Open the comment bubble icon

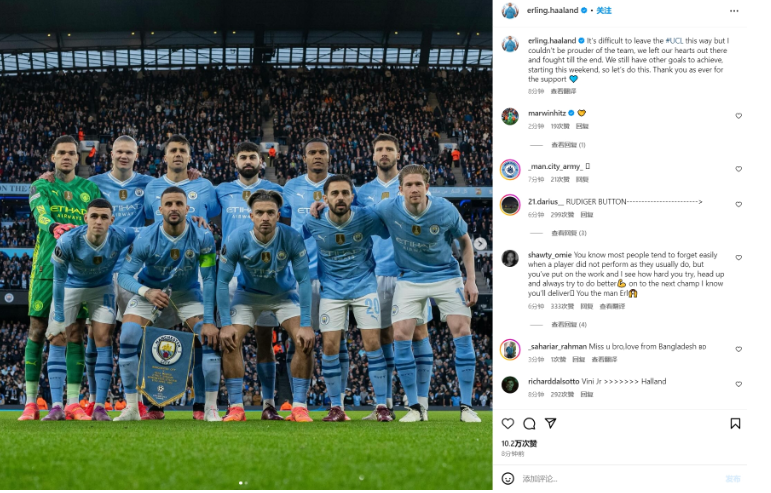tap(529, 423)
